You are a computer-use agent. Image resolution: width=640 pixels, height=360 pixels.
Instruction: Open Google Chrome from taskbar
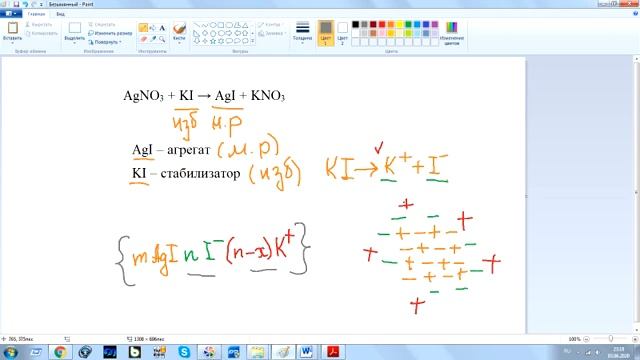60,351
